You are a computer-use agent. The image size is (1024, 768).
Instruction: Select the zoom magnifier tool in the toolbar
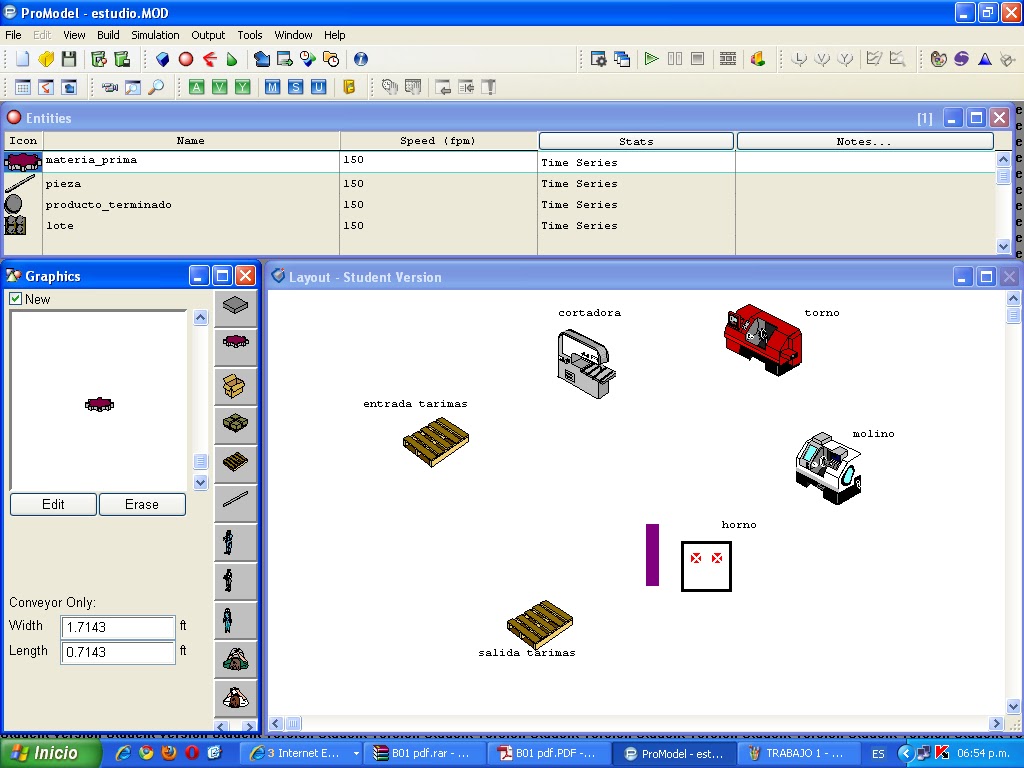click(155, 87)
